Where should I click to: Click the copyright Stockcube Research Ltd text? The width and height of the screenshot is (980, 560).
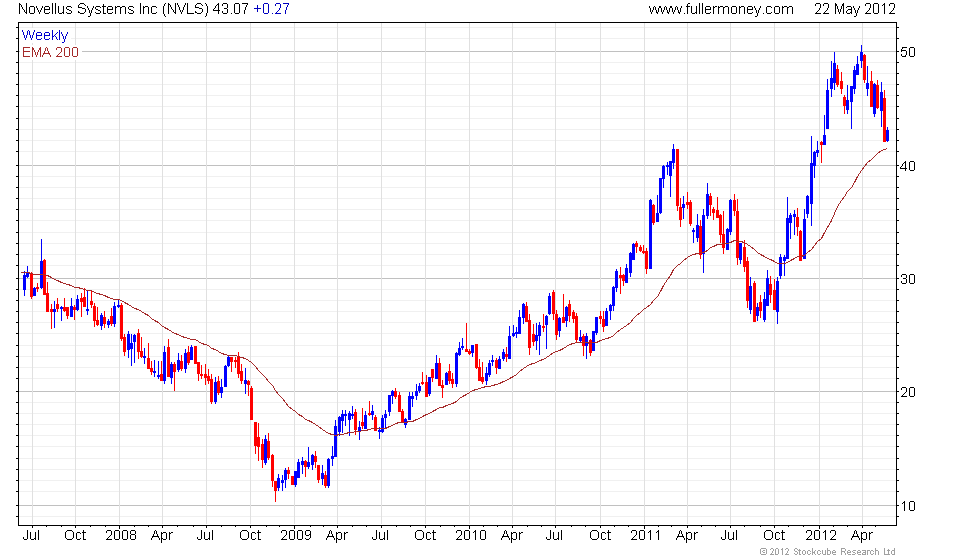828,552
